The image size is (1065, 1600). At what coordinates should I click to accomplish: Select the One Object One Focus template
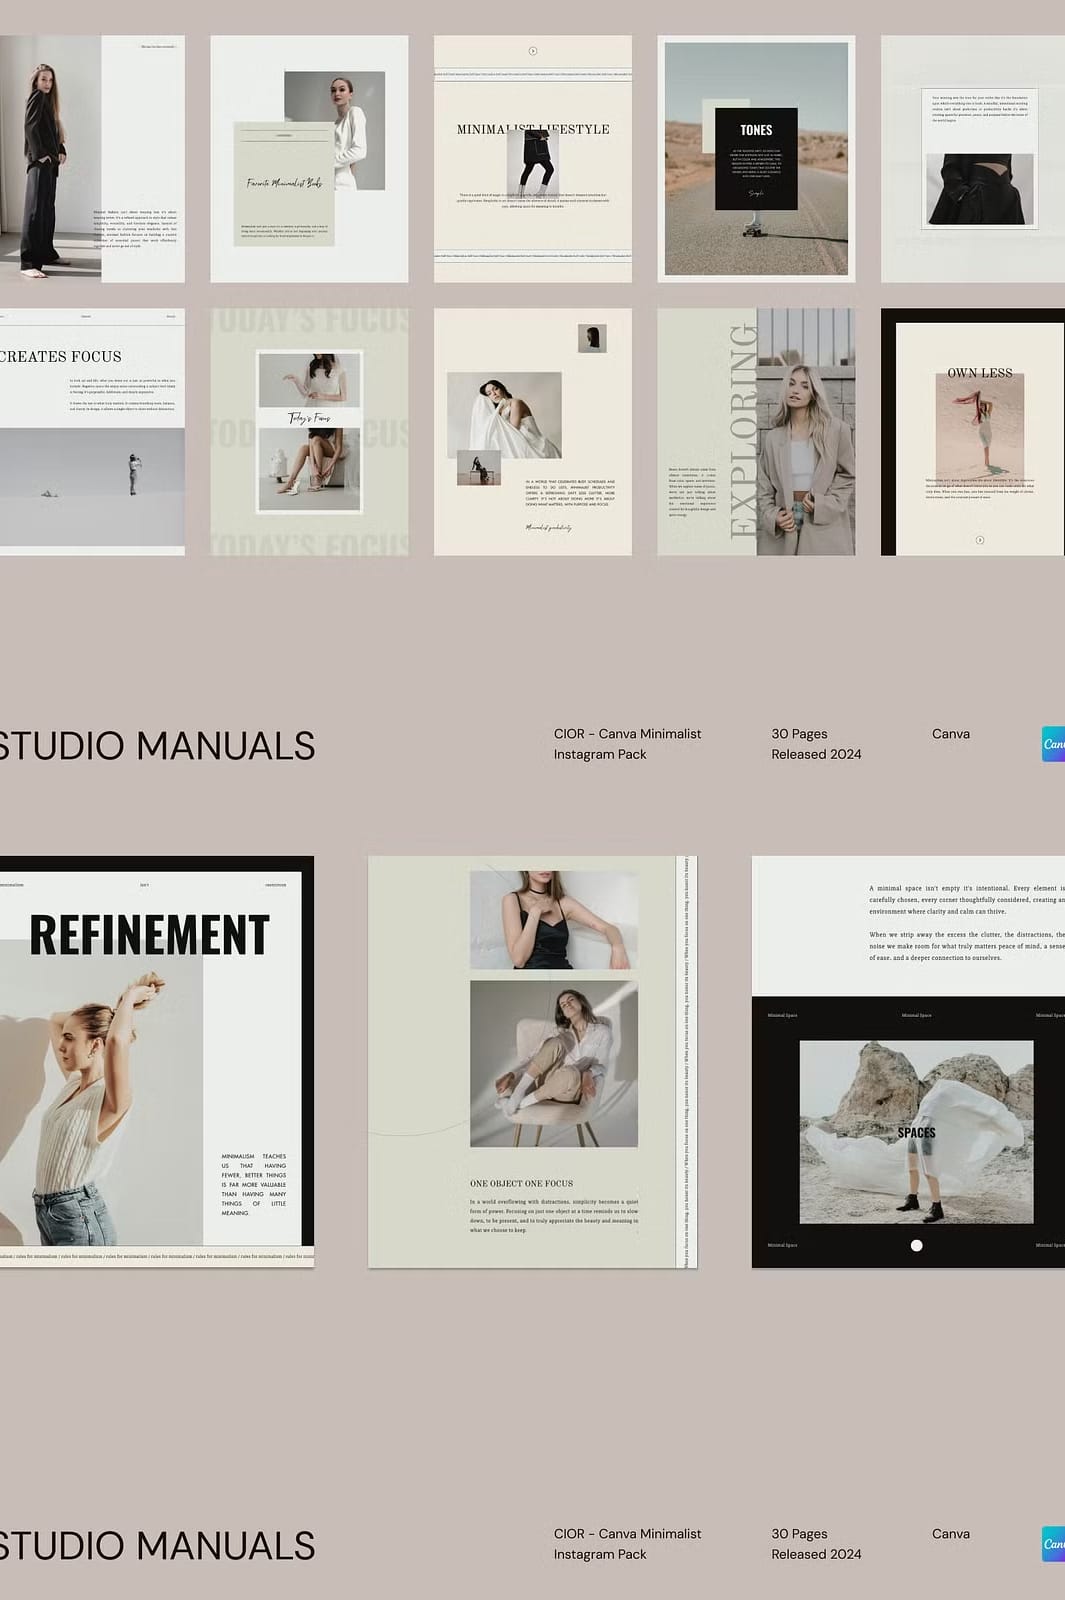532,1061
